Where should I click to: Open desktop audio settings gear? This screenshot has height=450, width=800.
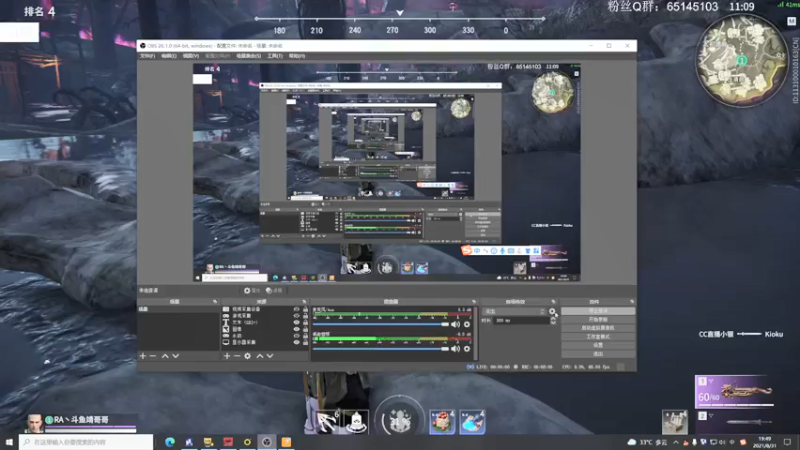tap(467, 349)
